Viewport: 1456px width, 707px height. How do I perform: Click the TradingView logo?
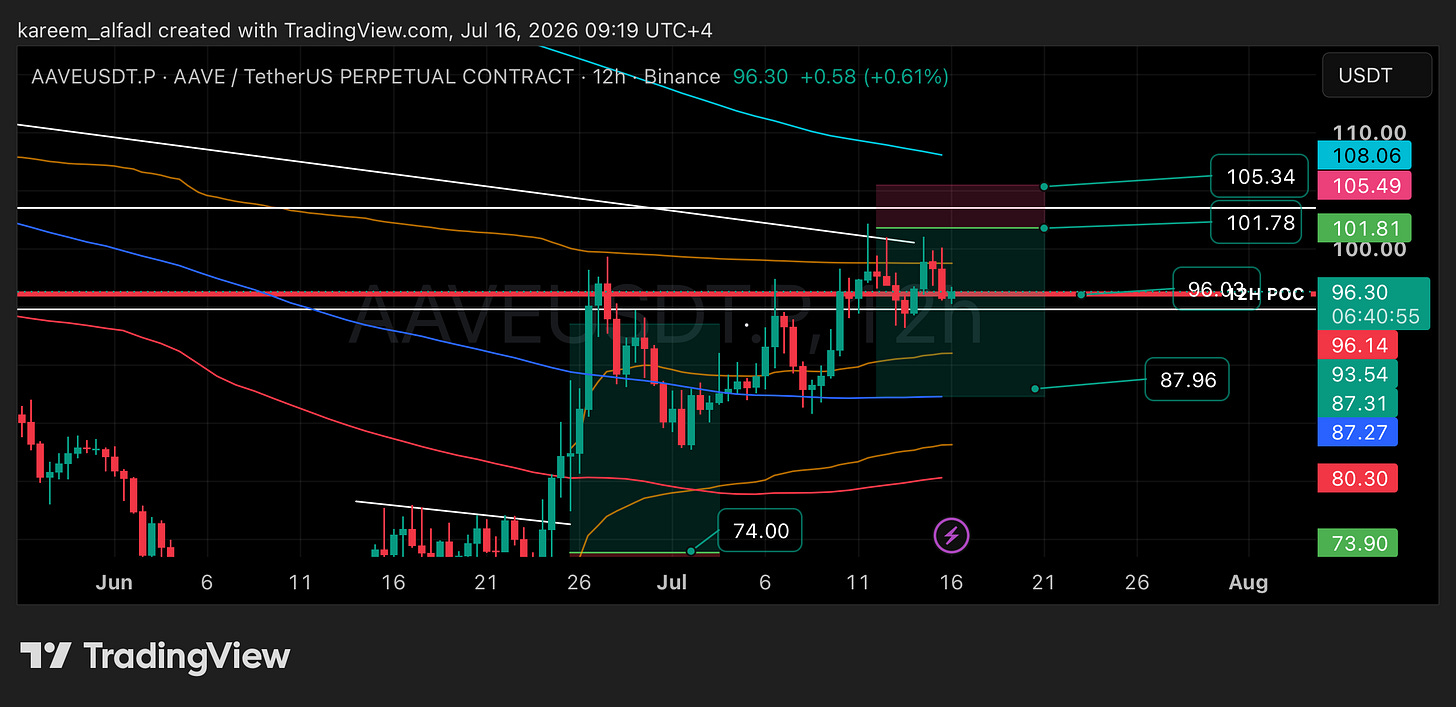pyautogui.click(x=155, y=656)
